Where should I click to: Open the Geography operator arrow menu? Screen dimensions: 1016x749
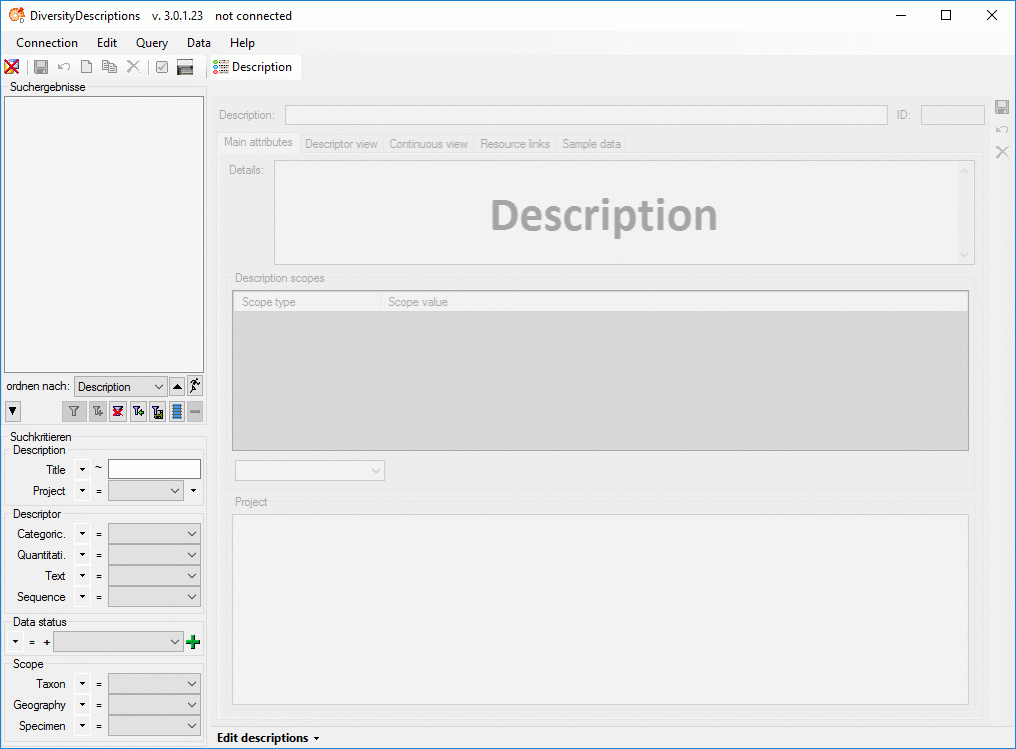[82, 705]
